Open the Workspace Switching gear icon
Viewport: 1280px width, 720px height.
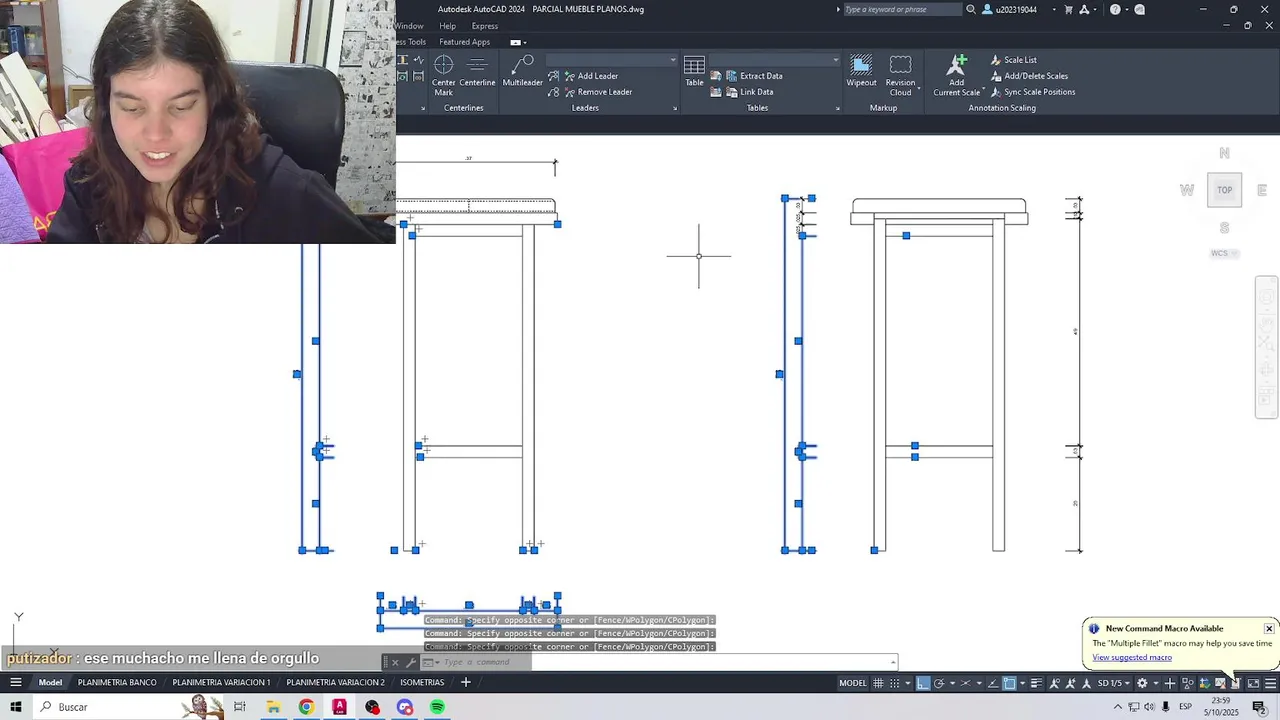click(x=1142, y=683)
